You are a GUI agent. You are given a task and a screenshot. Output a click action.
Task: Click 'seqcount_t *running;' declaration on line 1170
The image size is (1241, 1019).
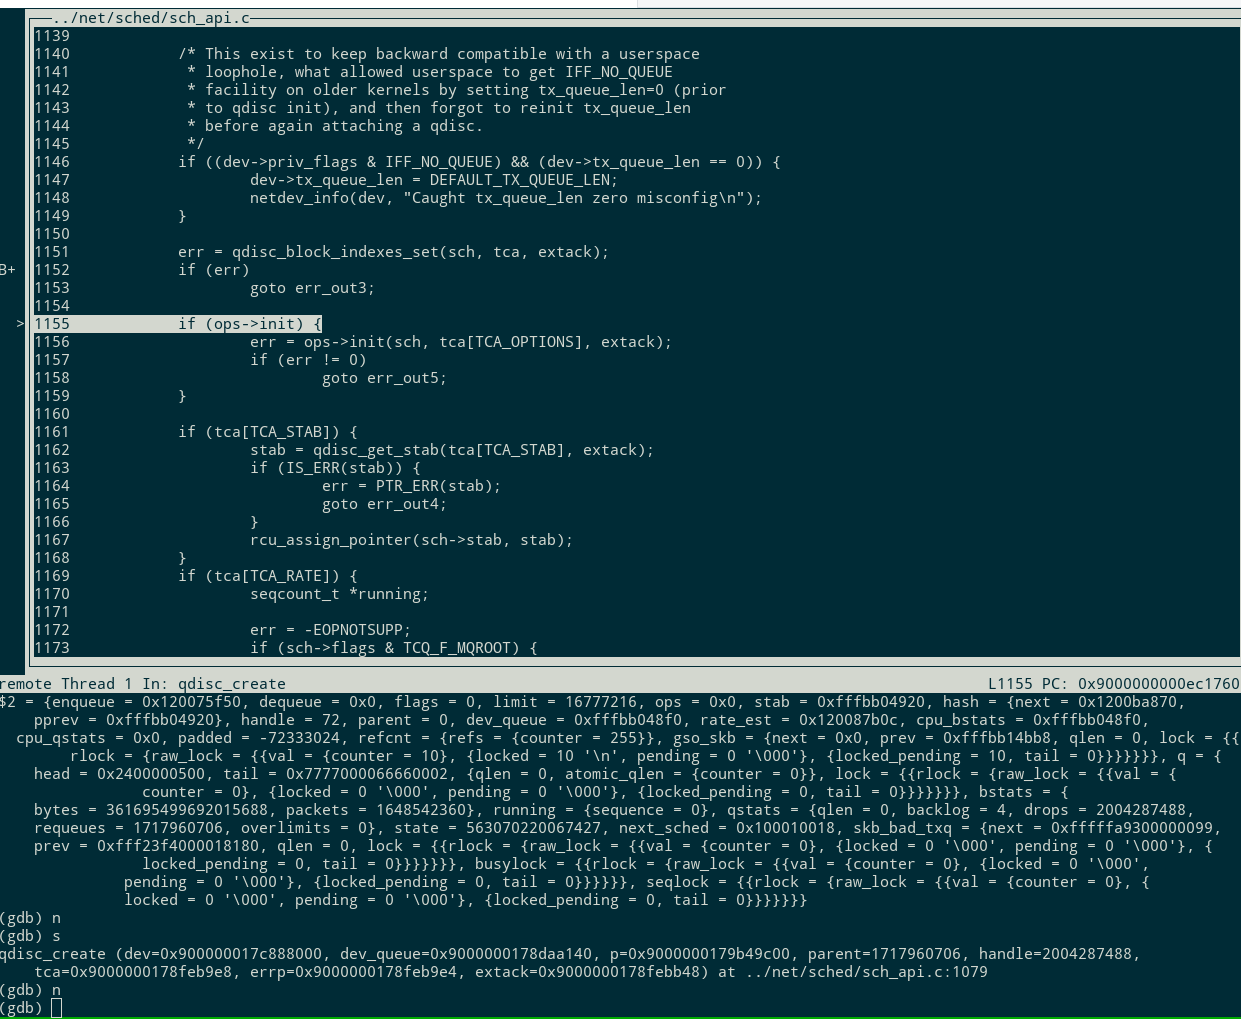339,594
